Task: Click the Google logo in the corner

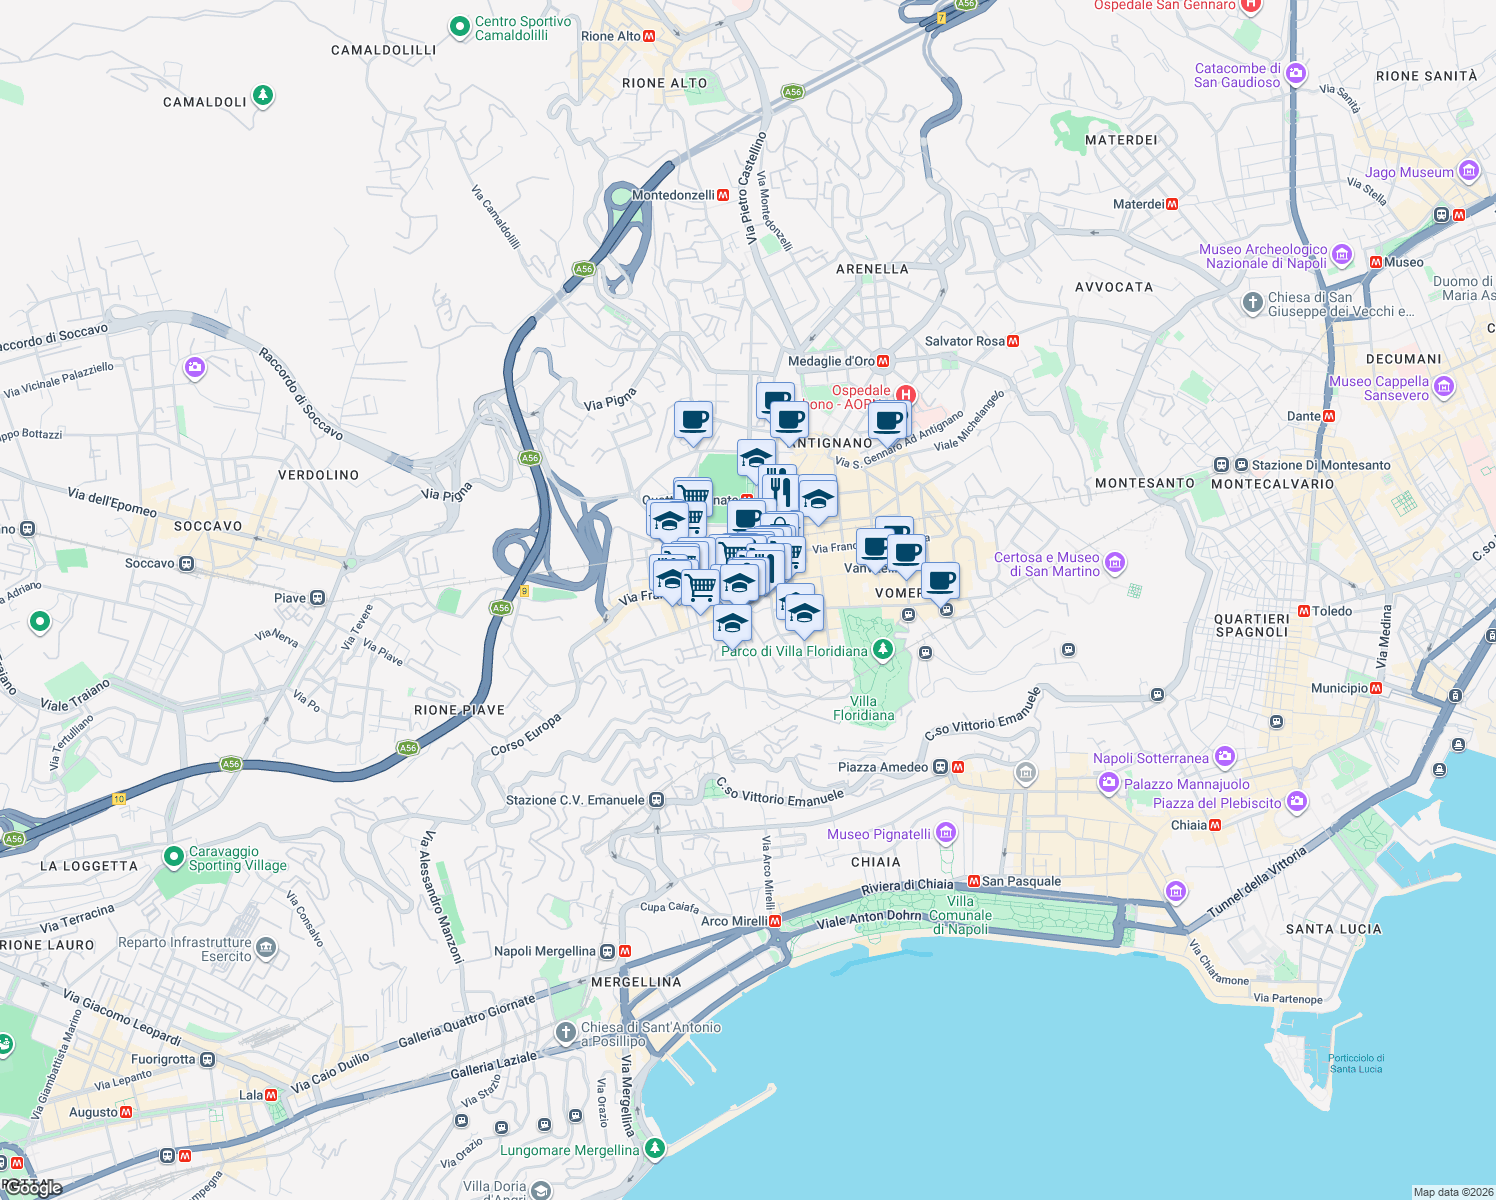Action: click(30, 1190)
